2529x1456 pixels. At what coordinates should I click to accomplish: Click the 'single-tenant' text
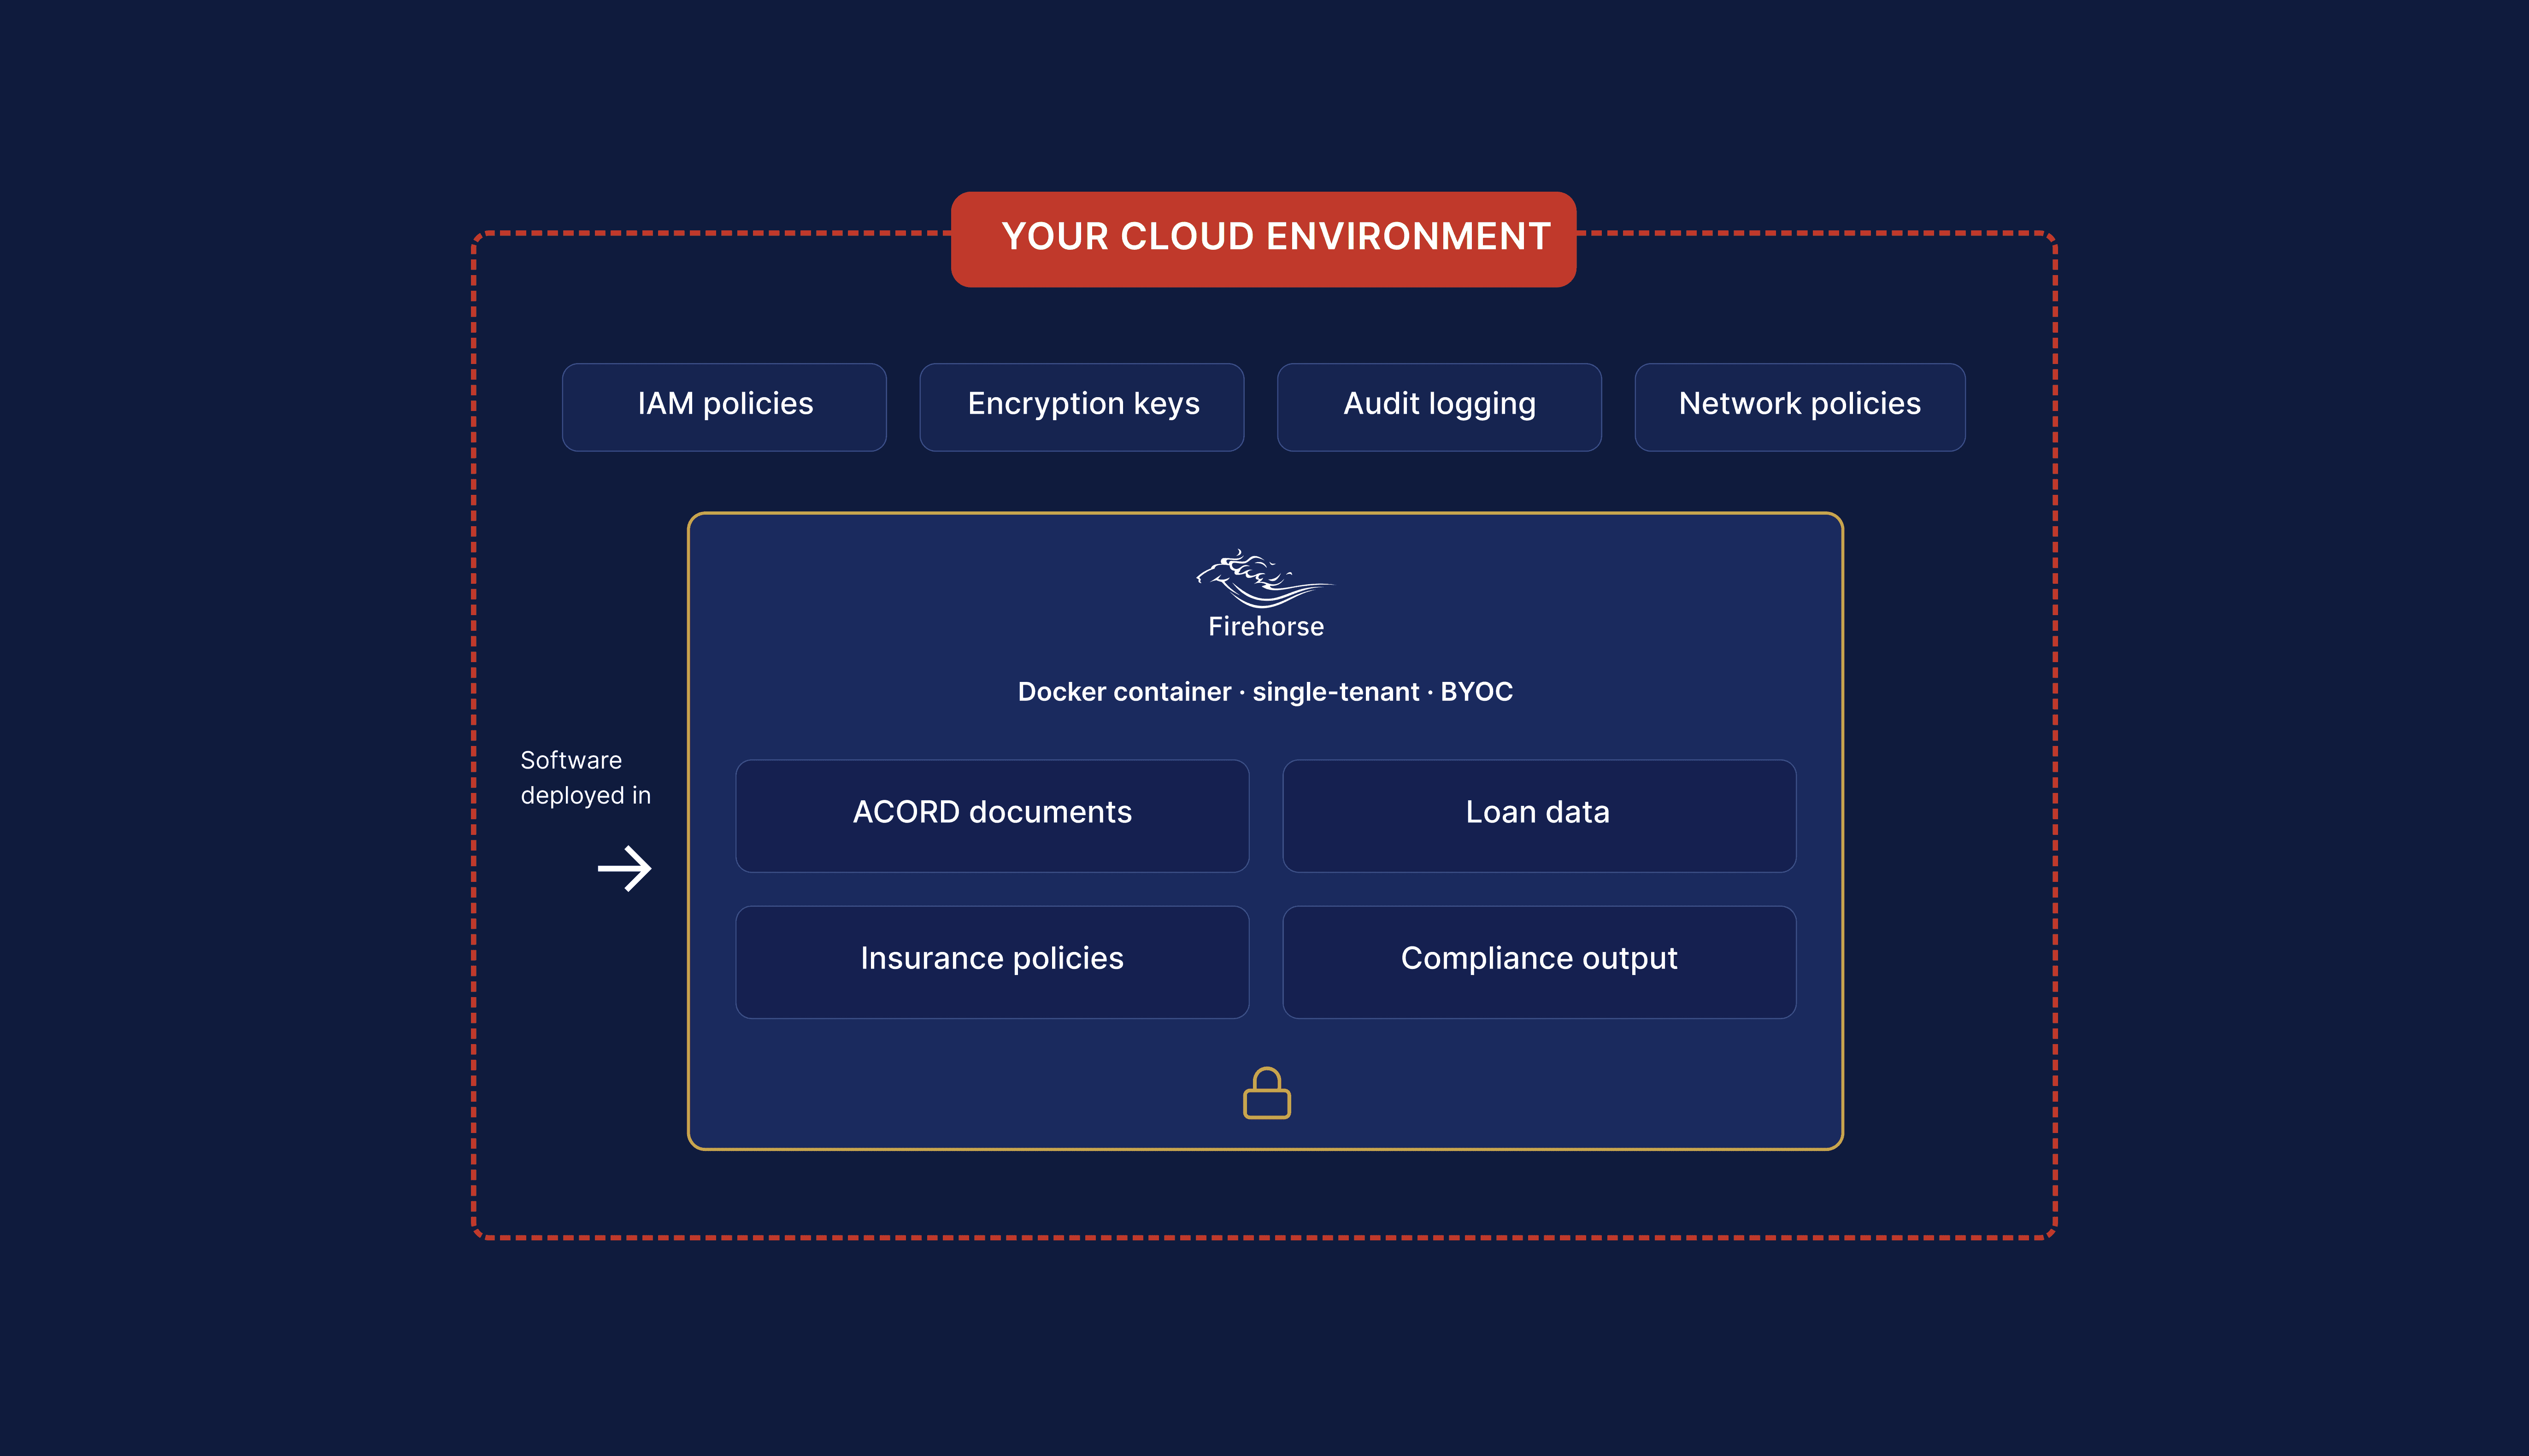[x=1335, y=692]
